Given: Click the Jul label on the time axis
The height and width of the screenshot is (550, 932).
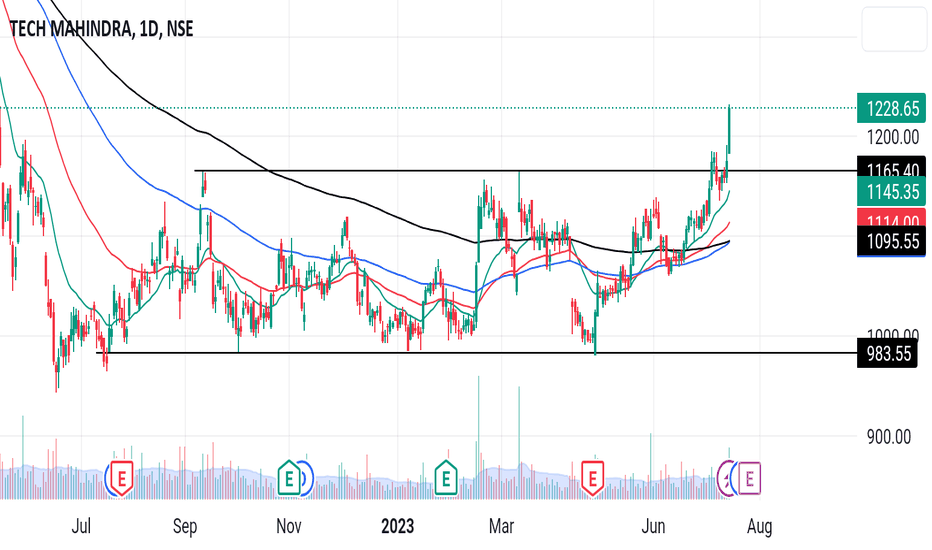Looking at the screenshot, I should 81,526.
